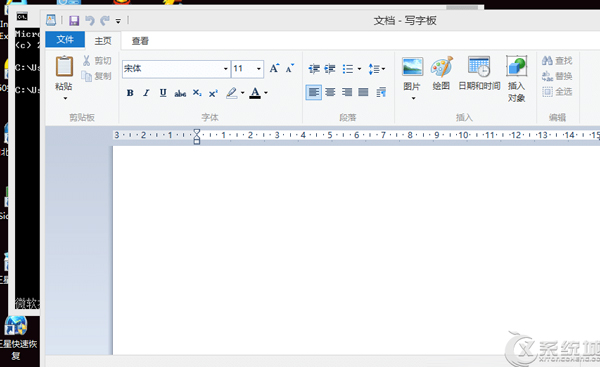
Task: Save the document with the floppy disk icon
Action: point(74,20)
